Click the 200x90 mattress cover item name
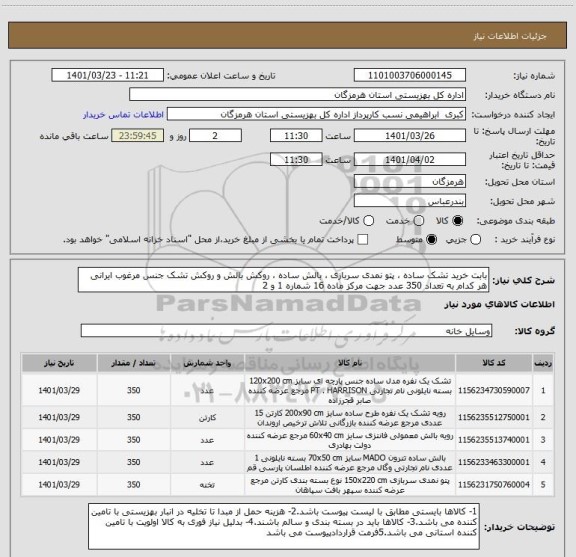Image resolution: width=576 pixels, height=557 pixels. coord(350,418)
